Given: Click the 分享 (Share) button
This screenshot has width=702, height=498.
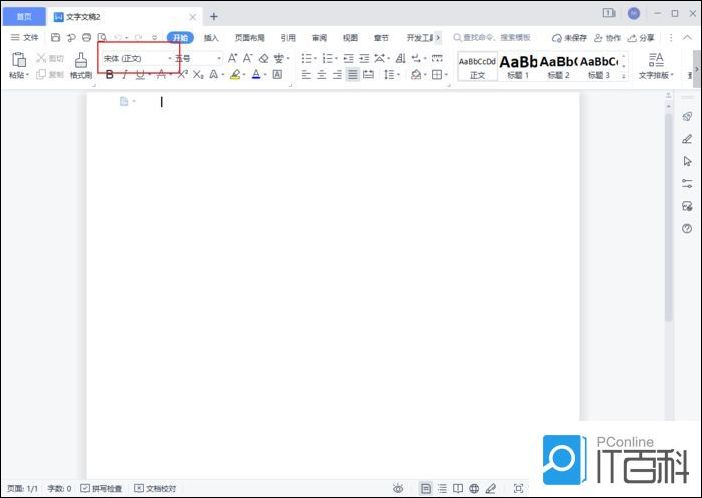Looking at the screenshot, I should click(x=641, y=38).
